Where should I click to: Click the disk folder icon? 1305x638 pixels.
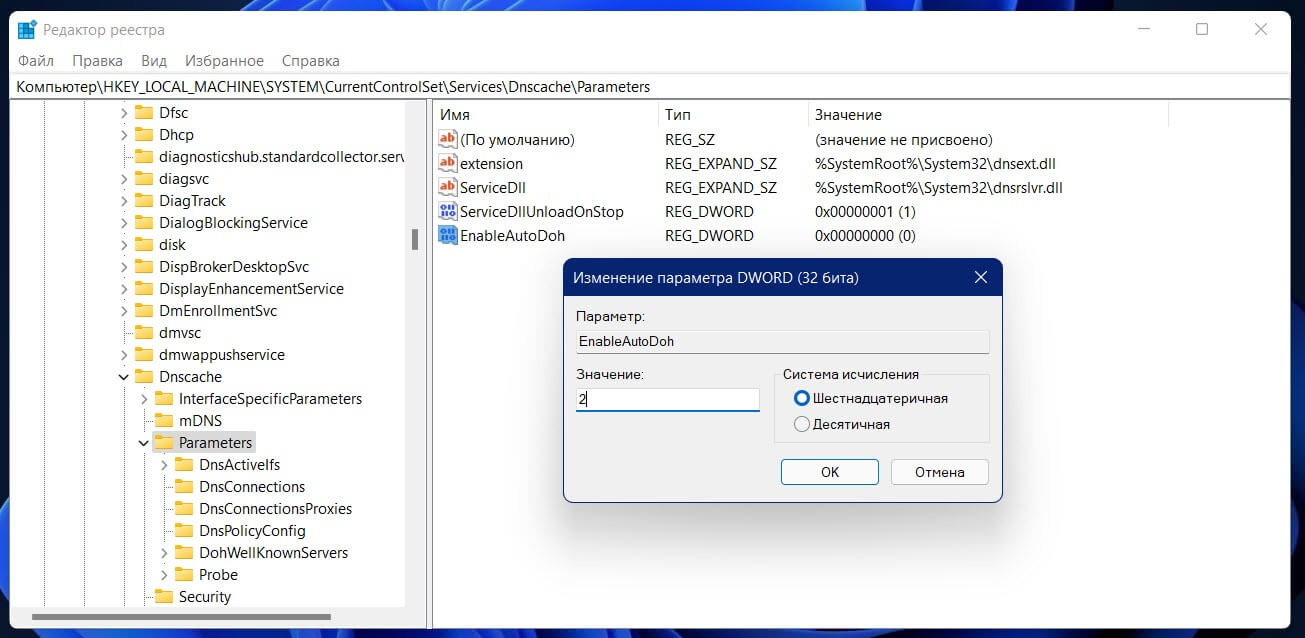click(x=144, y=244)
